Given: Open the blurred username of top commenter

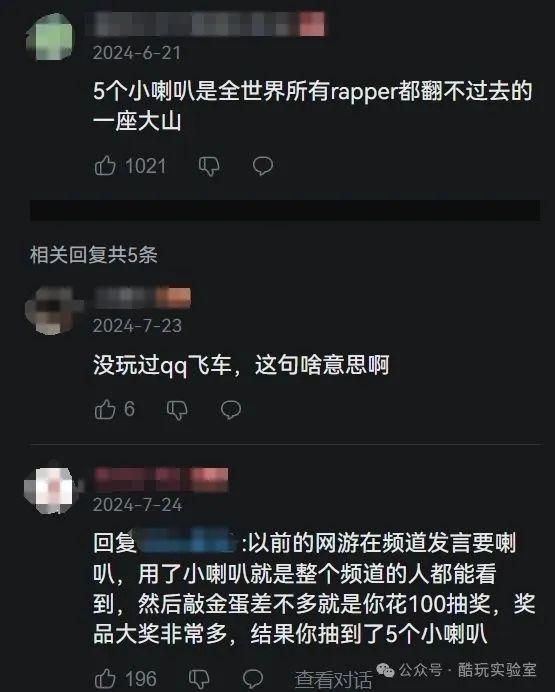Looking at the screenshot, I should tap(209, 24).
